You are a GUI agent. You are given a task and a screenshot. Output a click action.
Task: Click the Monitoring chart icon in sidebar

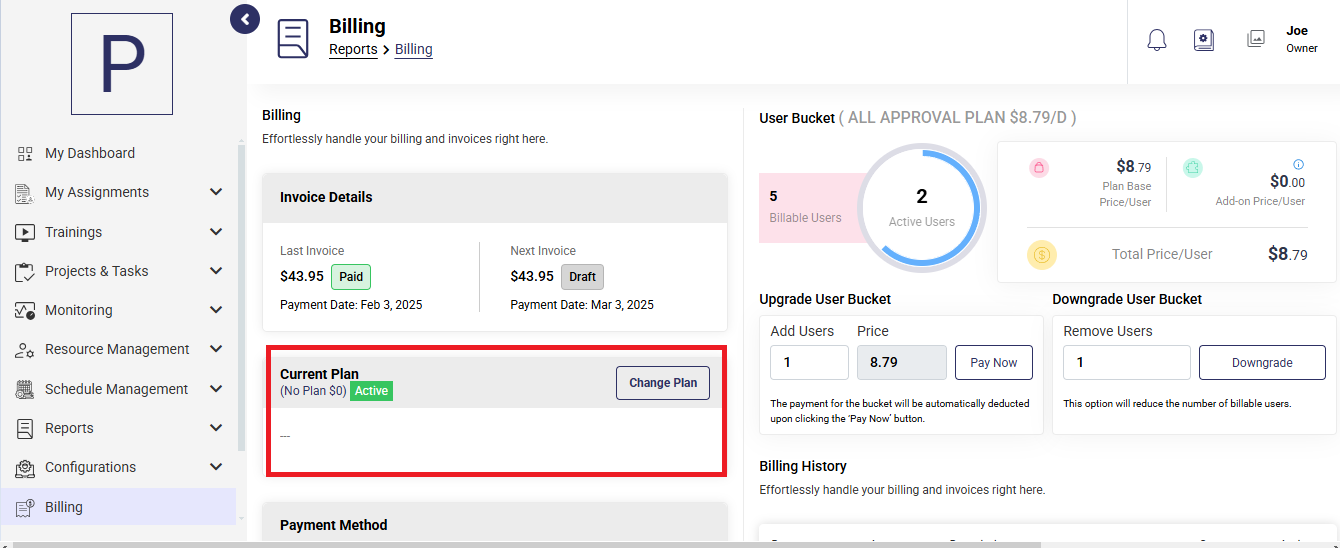point(25,311)
